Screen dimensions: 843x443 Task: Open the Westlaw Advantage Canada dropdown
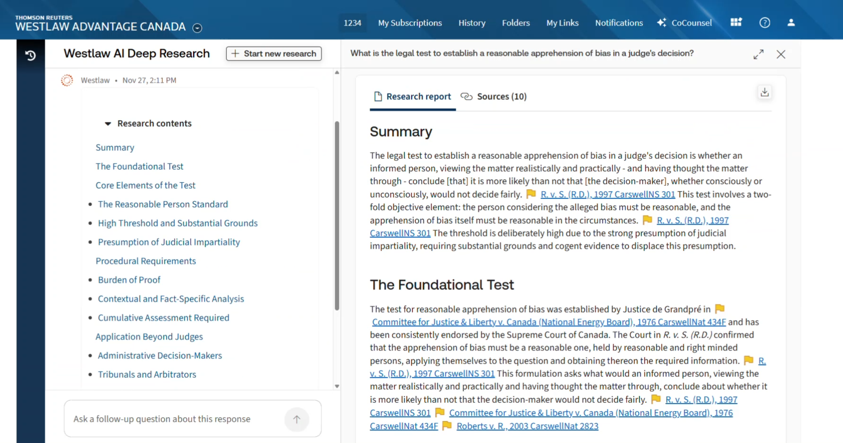(x=197, y=28)
